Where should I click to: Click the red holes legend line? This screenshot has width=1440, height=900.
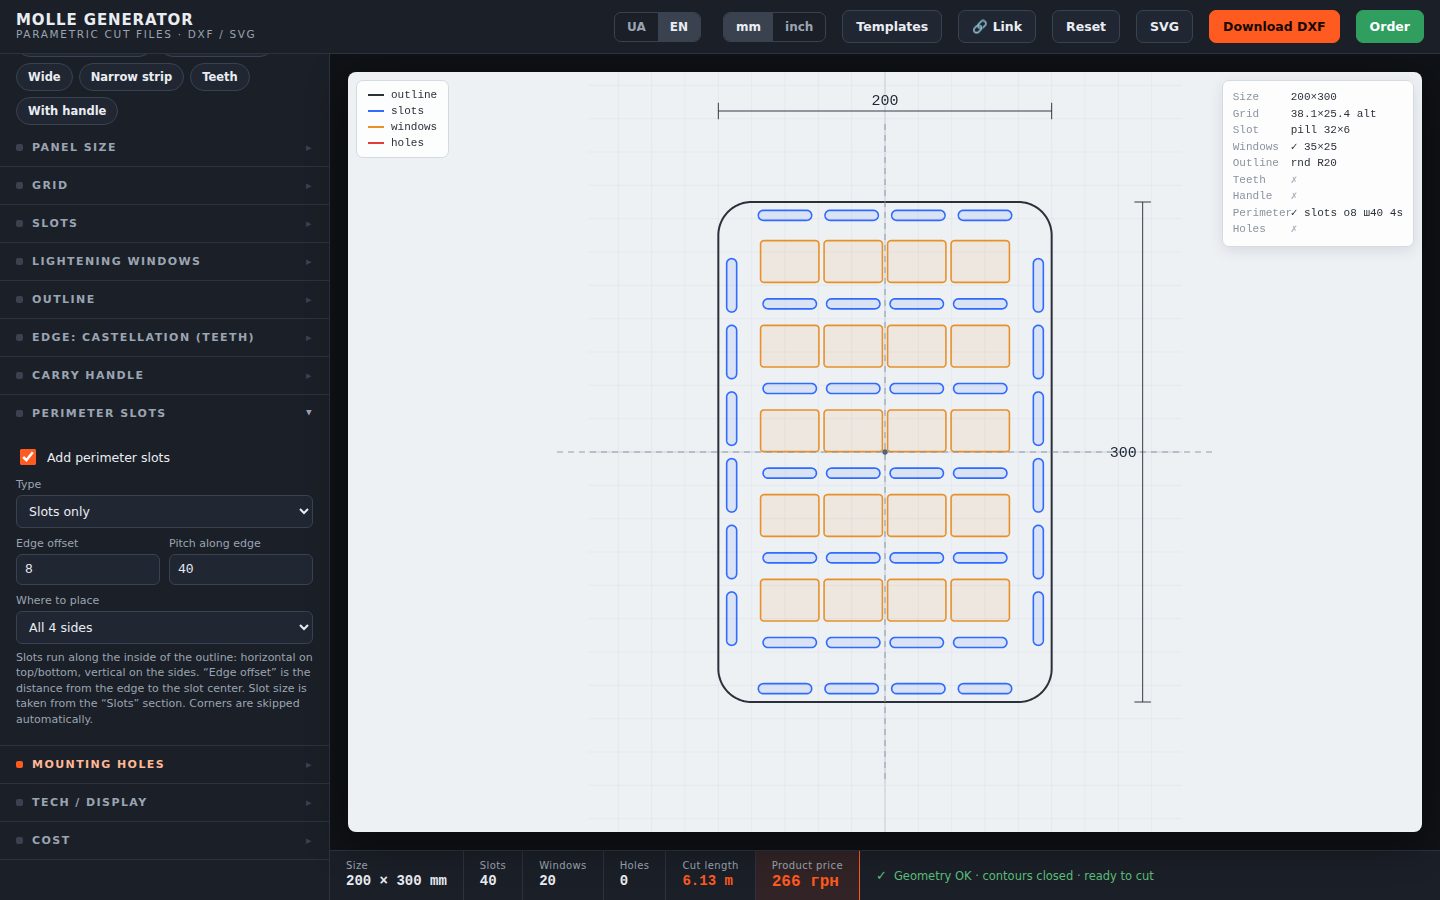[x=376, y=143]
